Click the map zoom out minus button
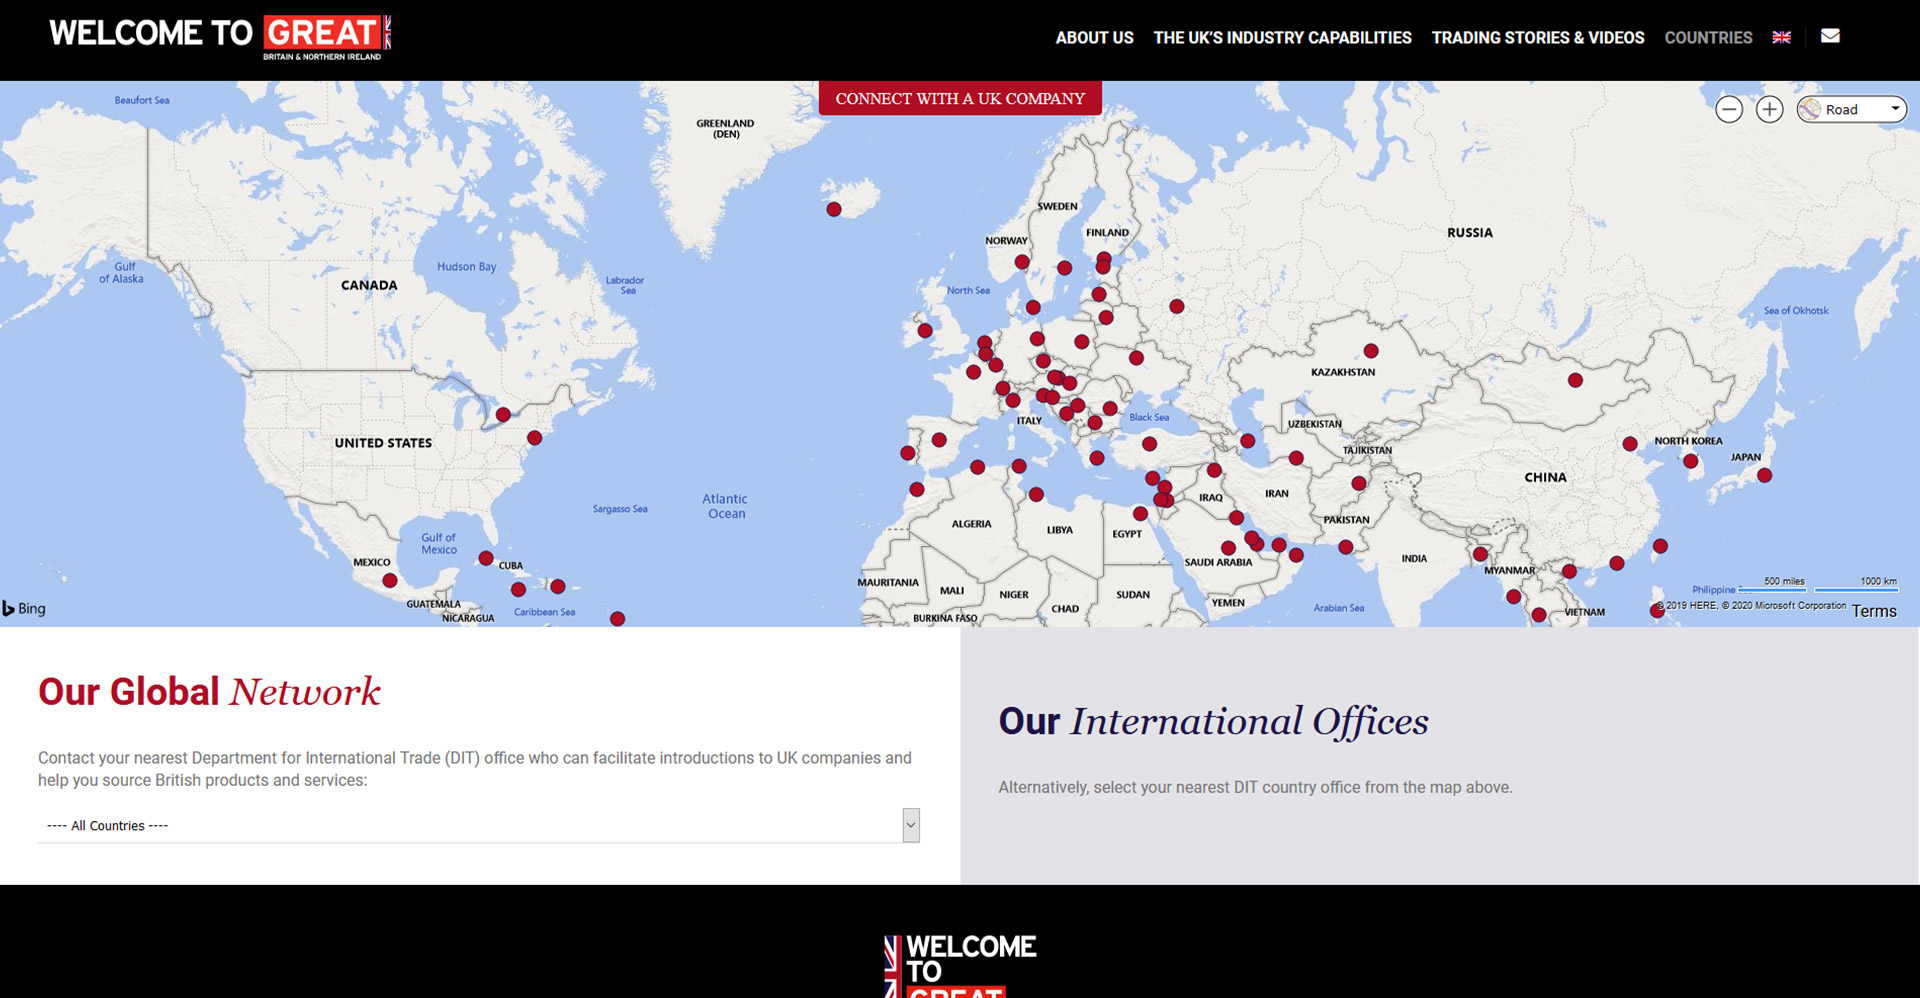 tap(1729, 110)
